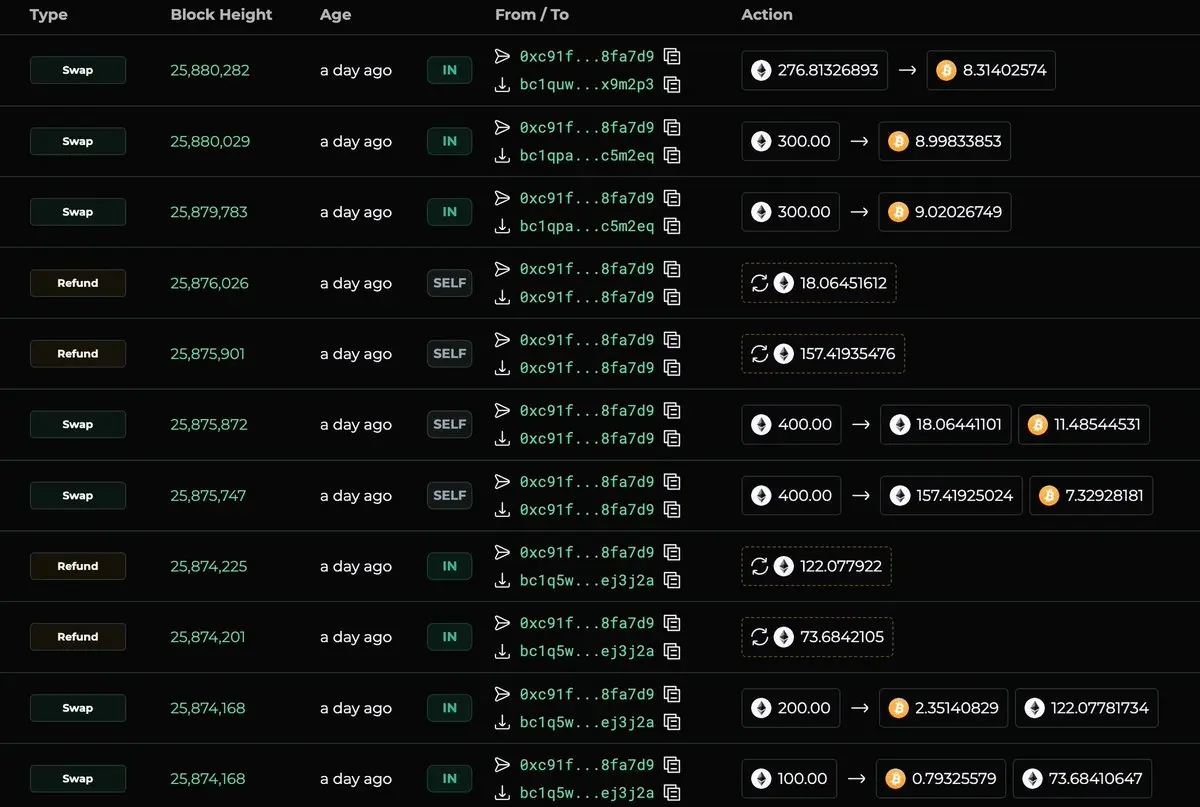The height and width of the screenshot is (807, 1200).
Task: Click the Action column header
Action: (767, 15)
